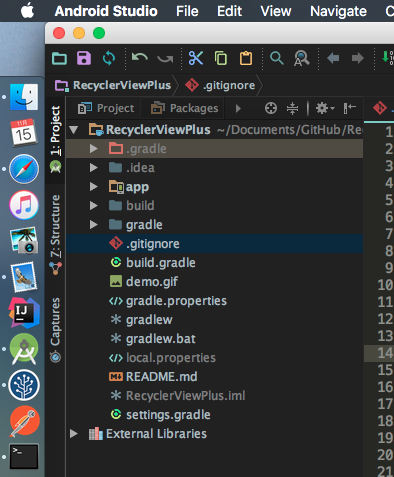Open Safari from the Dock
This screenshot has height=477, width=394.
pos(24,169)
